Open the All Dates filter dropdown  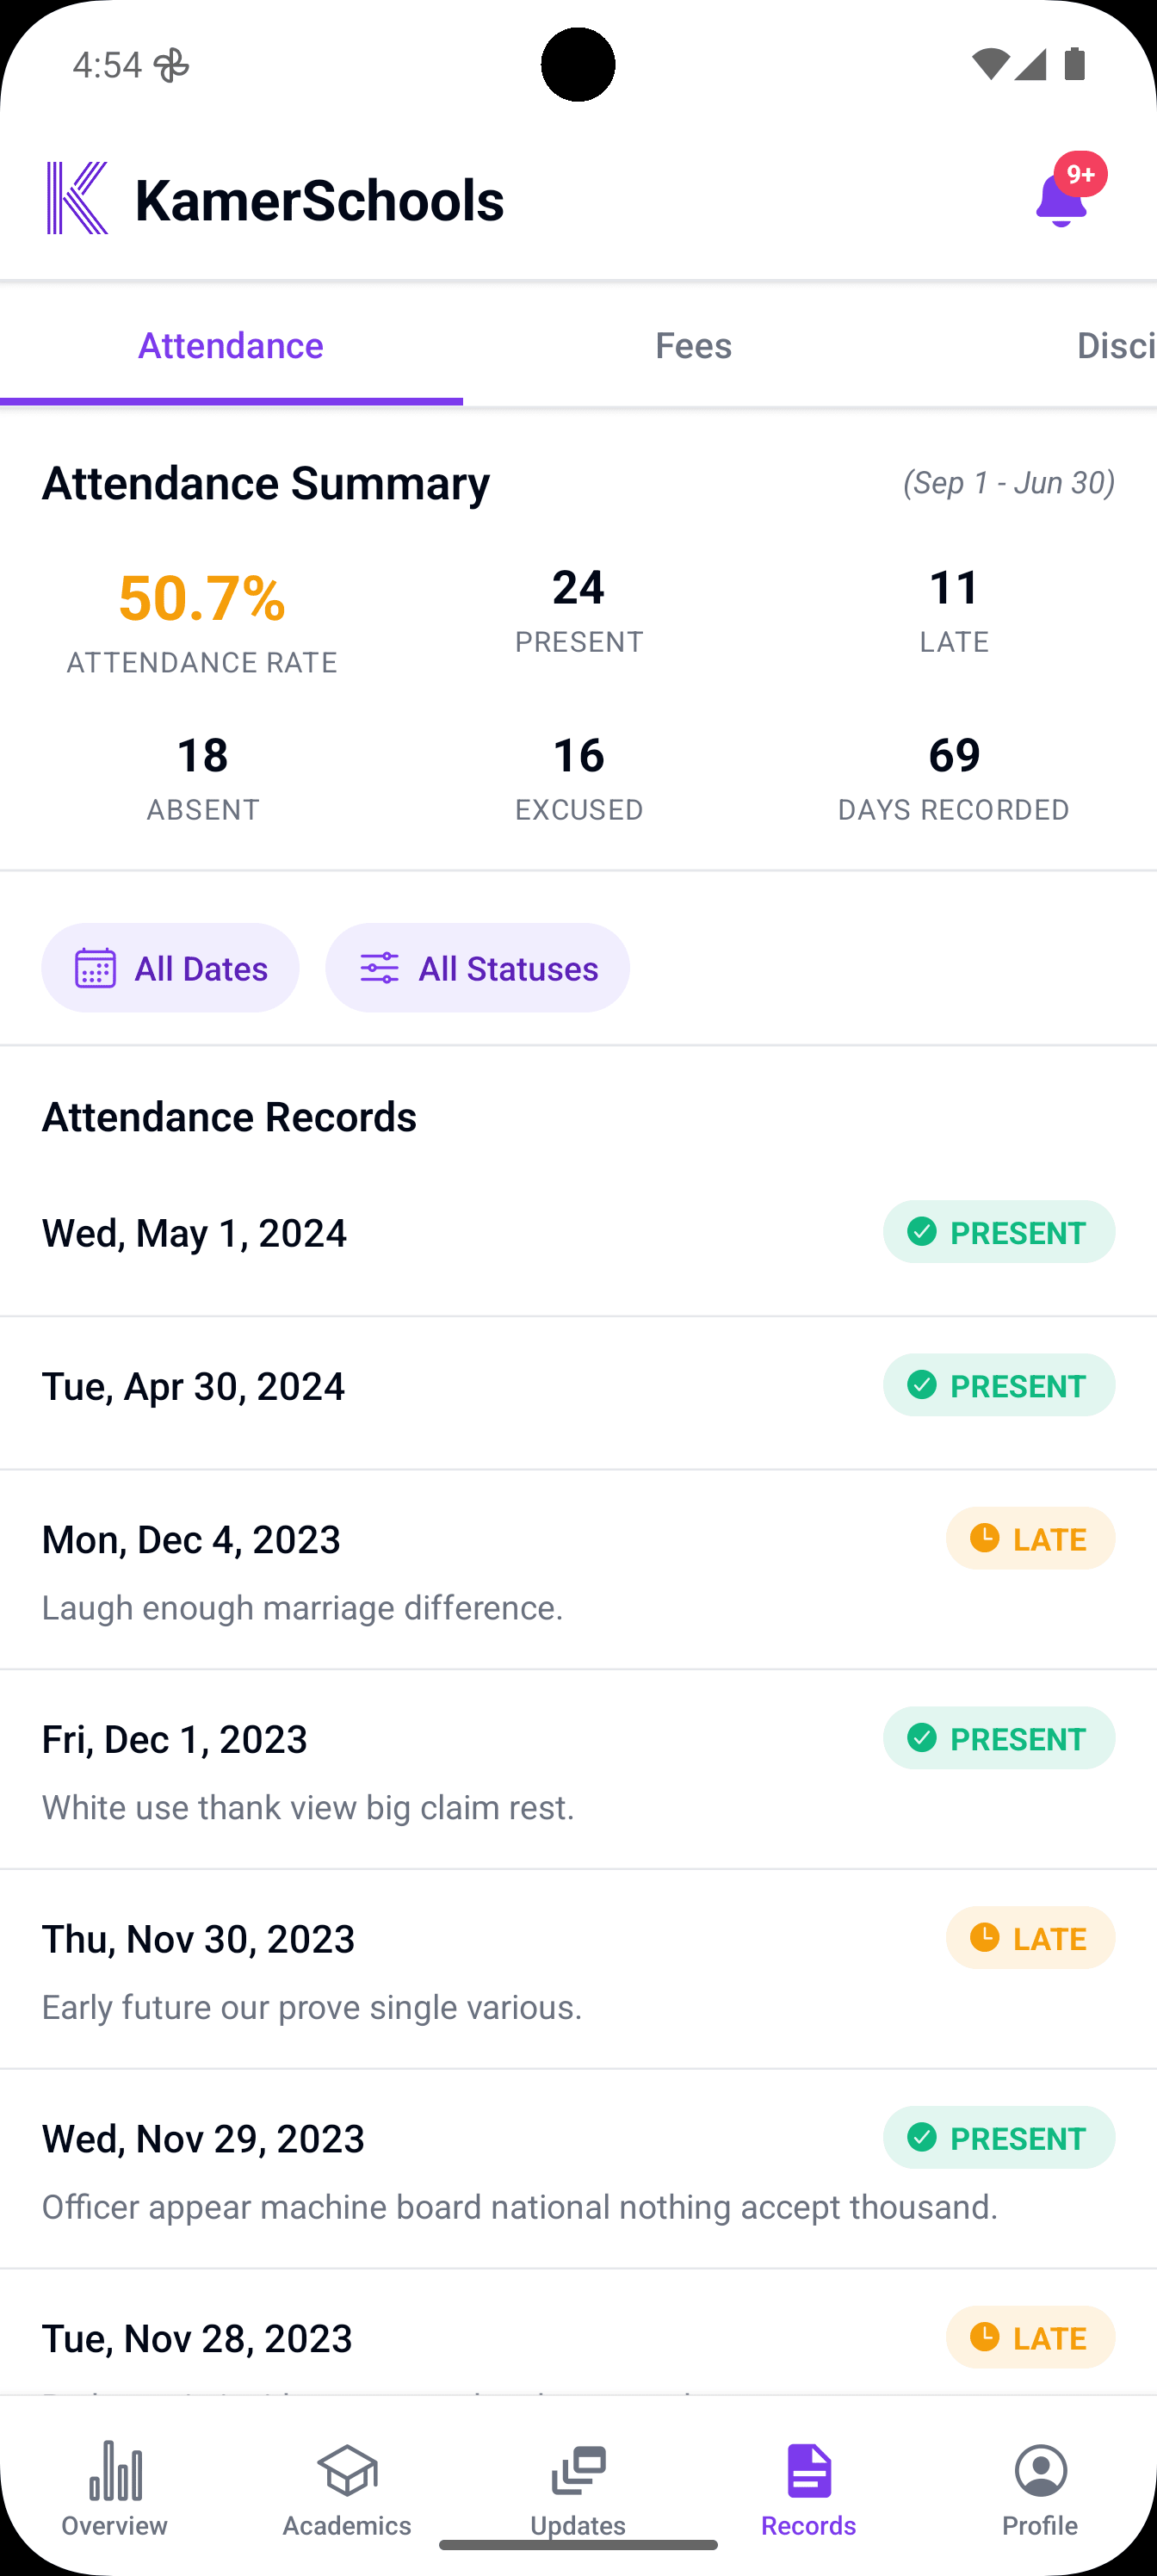170,968
